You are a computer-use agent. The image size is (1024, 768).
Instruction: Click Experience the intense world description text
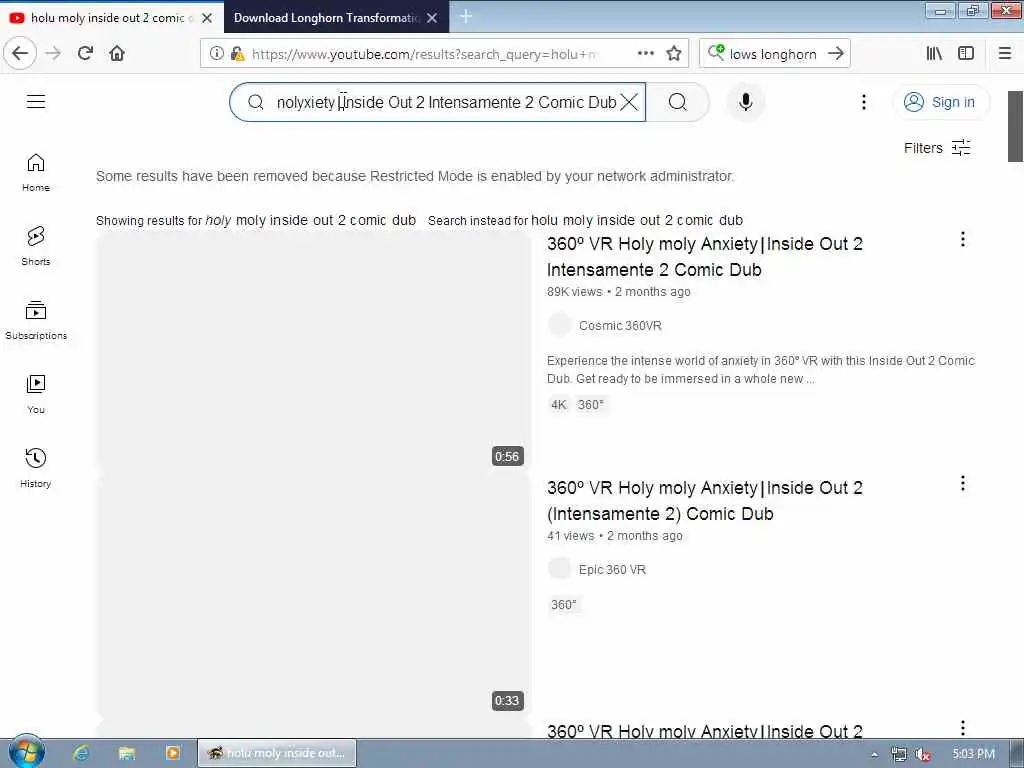pyautogui.click(x=760, y=370)
